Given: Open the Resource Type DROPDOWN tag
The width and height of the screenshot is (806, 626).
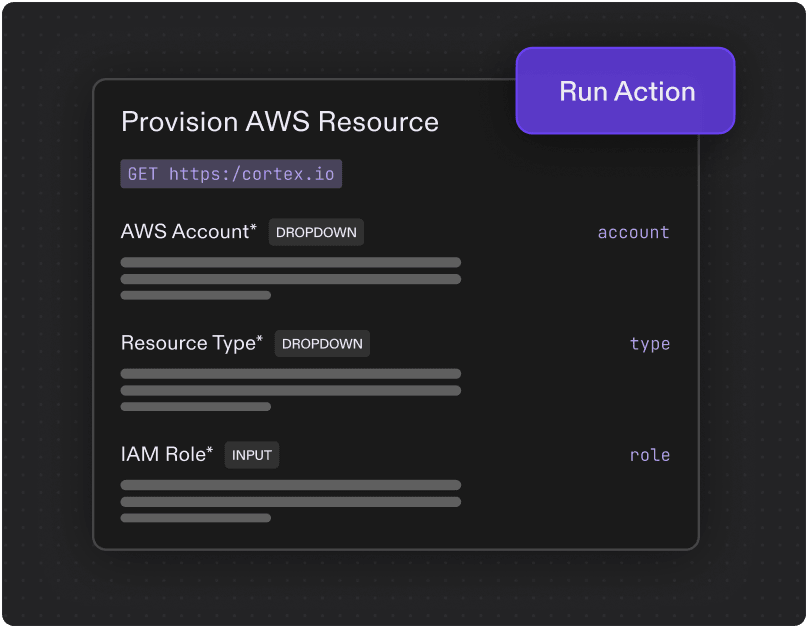Looking at the screenshot, I should click(322, 344).
